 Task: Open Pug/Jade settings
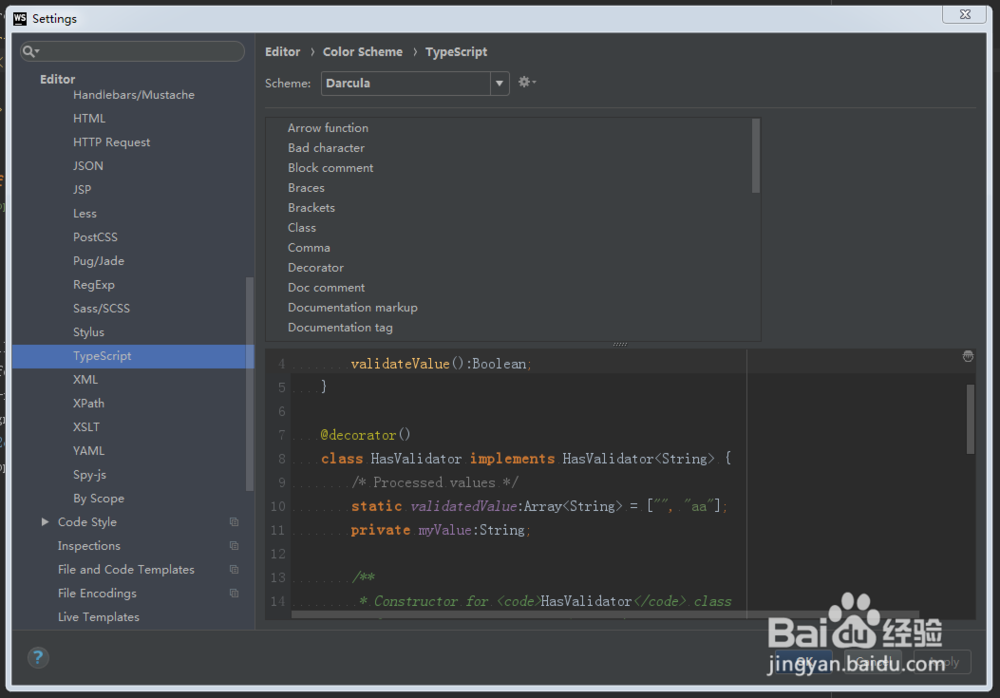click(99, 260)
